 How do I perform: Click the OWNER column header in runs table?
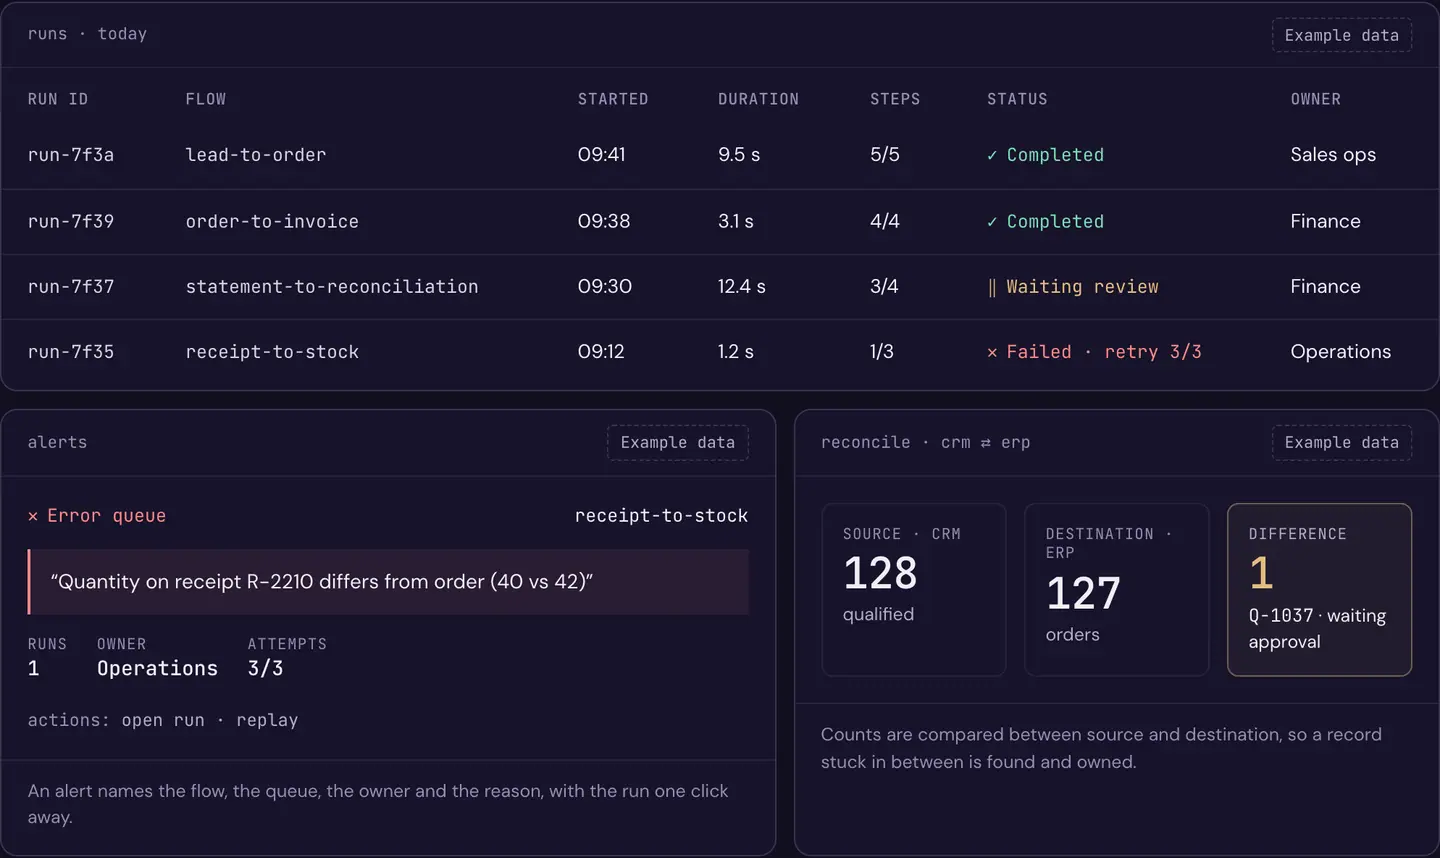[x=1316, y=99]
